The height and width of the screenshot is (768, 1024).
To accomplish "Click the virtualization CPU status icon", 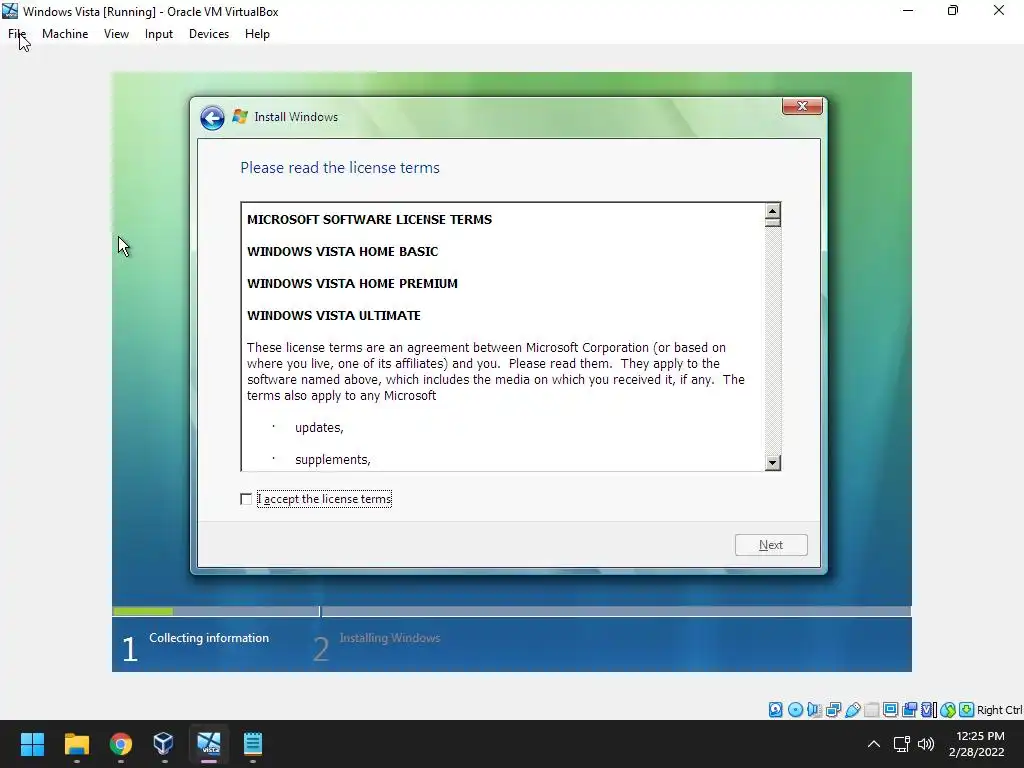I will 929,710.
